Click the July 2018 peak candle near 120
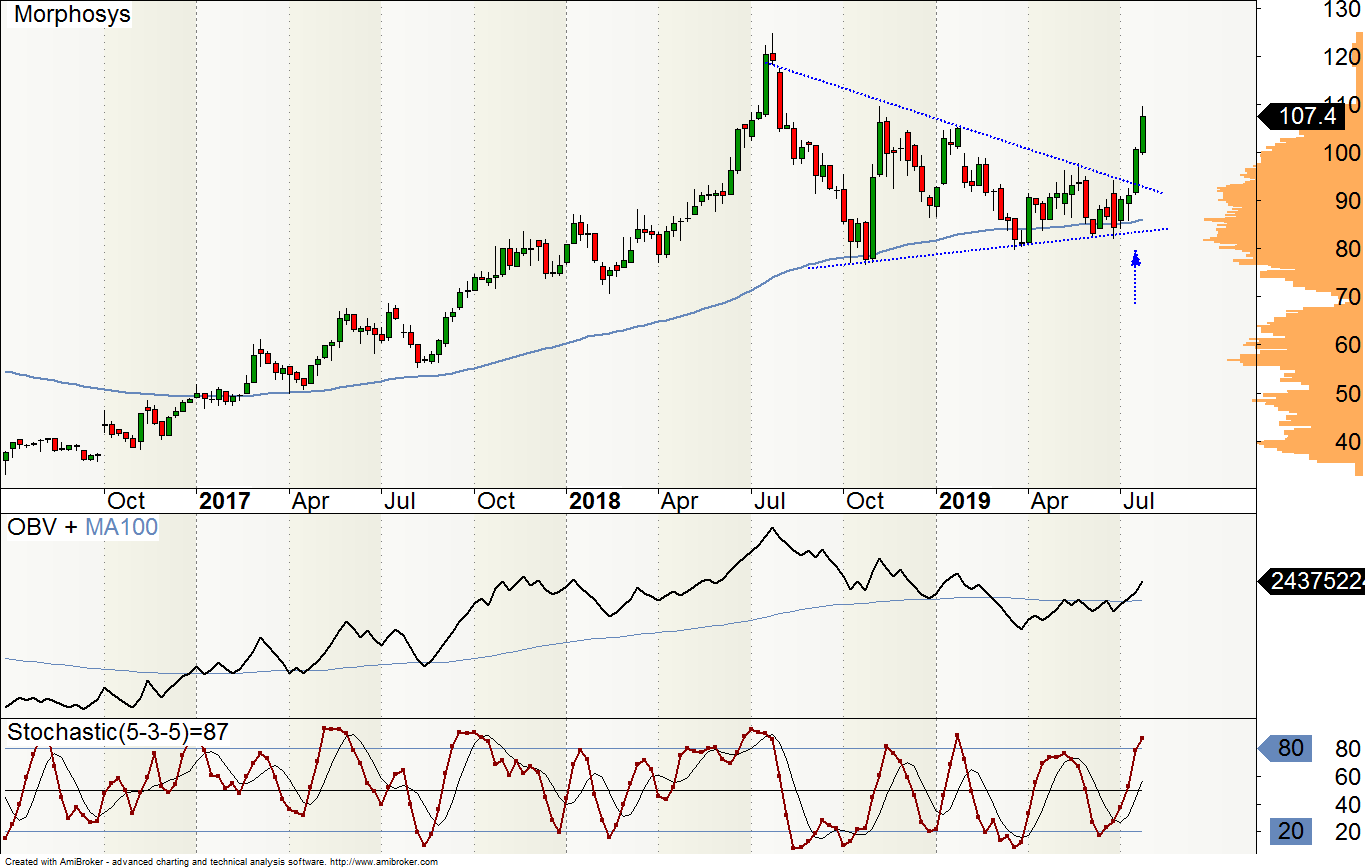Viewport: 1365px width, 868px height. pos(766,85)
